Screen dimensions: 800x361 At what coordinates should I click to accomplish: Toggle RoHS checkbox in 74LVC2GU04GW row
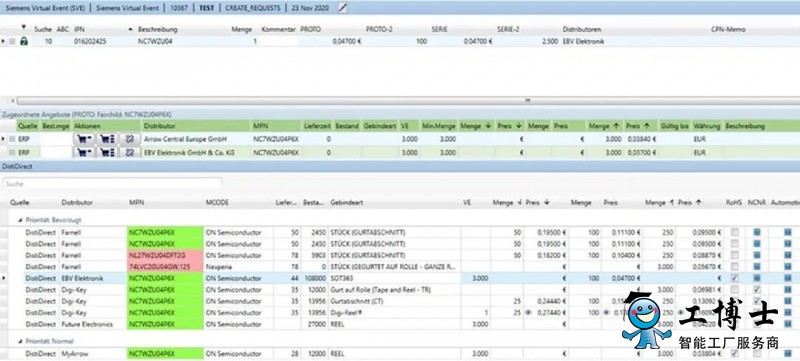tap(734, 267)
